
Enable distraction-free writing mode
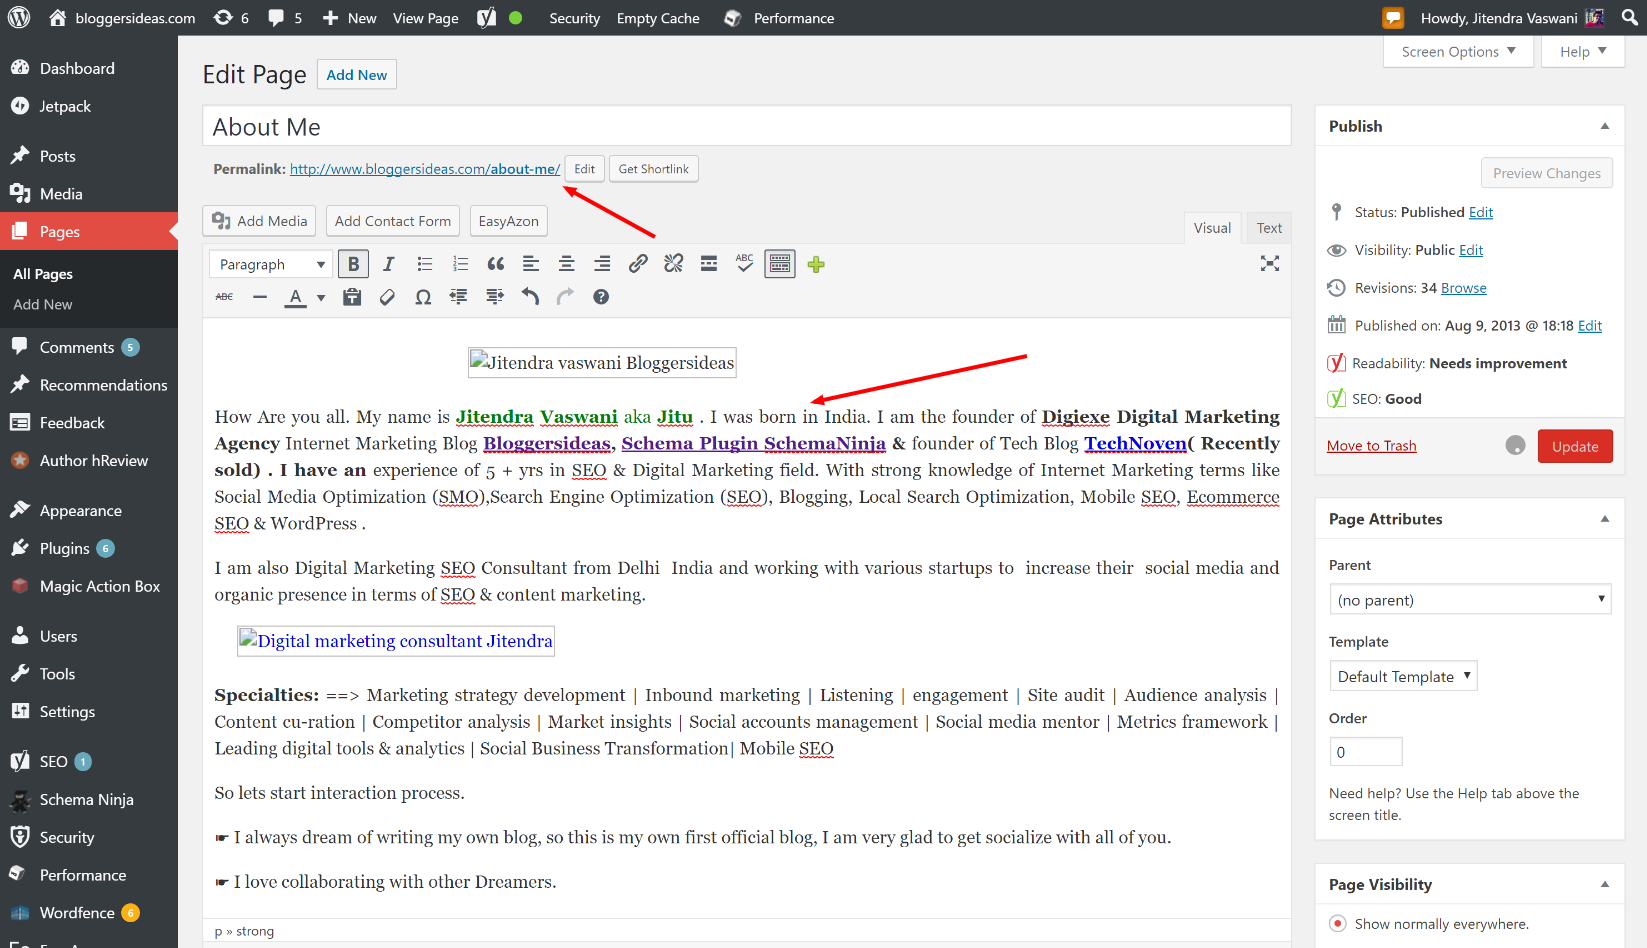(x=1269, y=264)
